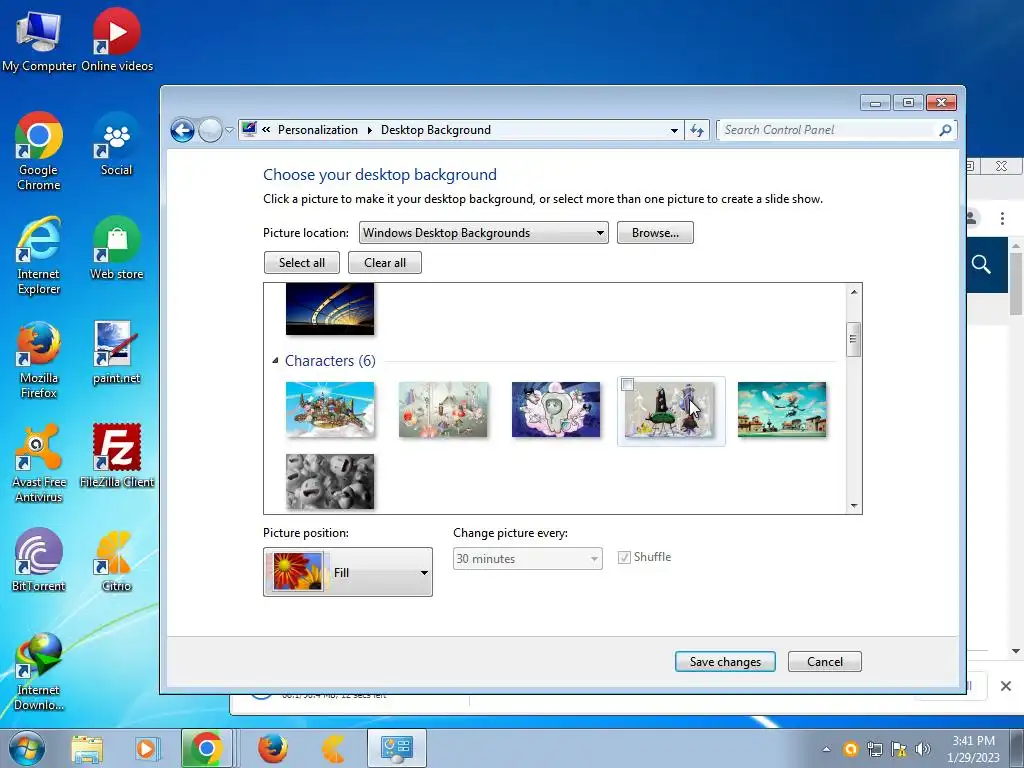Open recent pages arrow next to Forward
The image size is (1024, 768).
(x=229, y=130)
